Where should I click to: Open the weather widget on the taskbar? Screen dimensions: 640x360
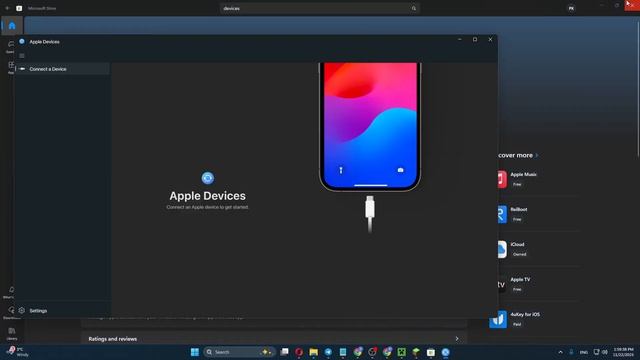point(18,352)
